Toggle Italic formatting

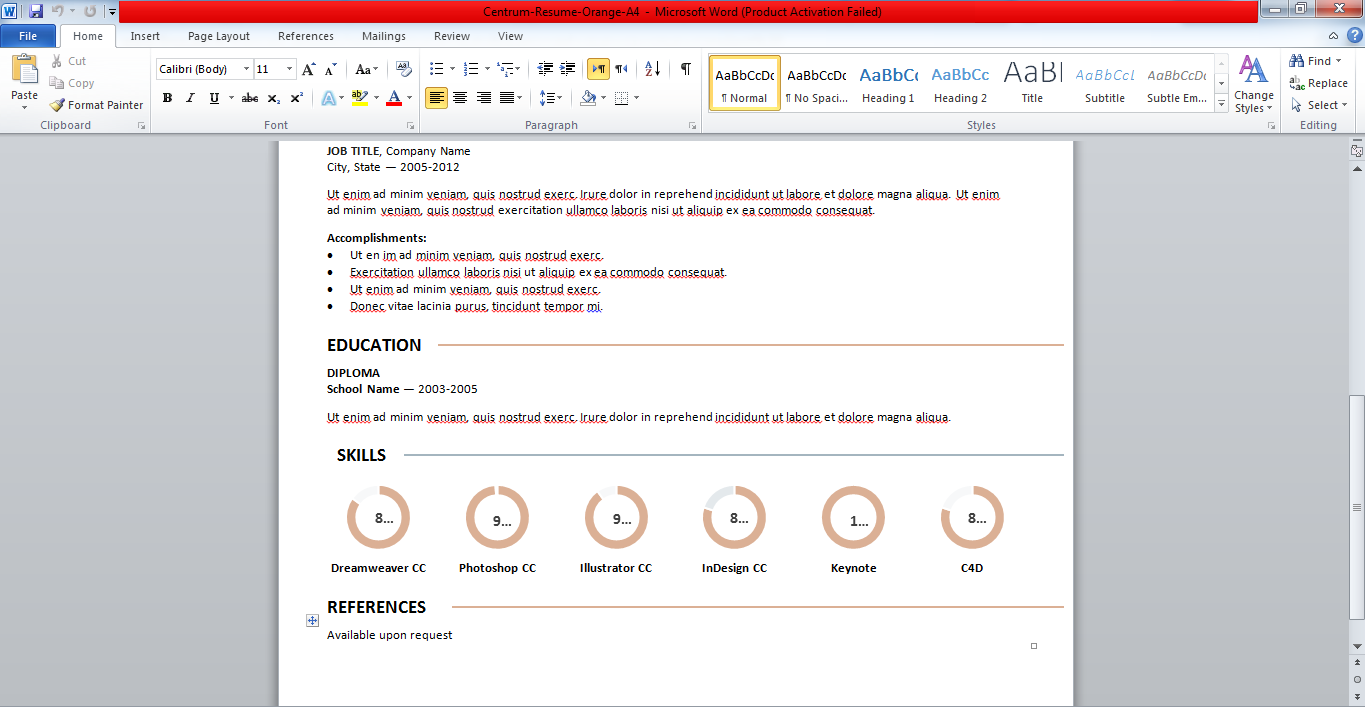tap(190, 98)
